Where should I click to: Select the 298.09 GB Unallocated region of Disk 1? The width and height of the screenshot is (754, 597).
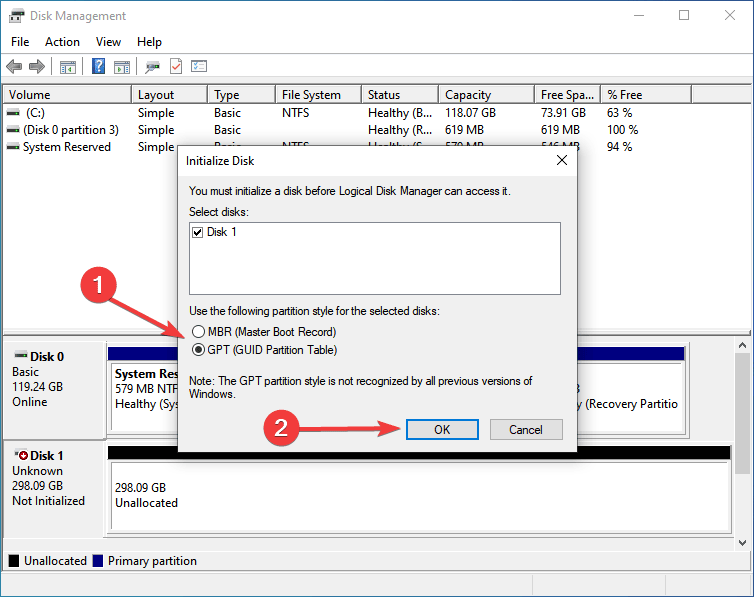(421, 496)
